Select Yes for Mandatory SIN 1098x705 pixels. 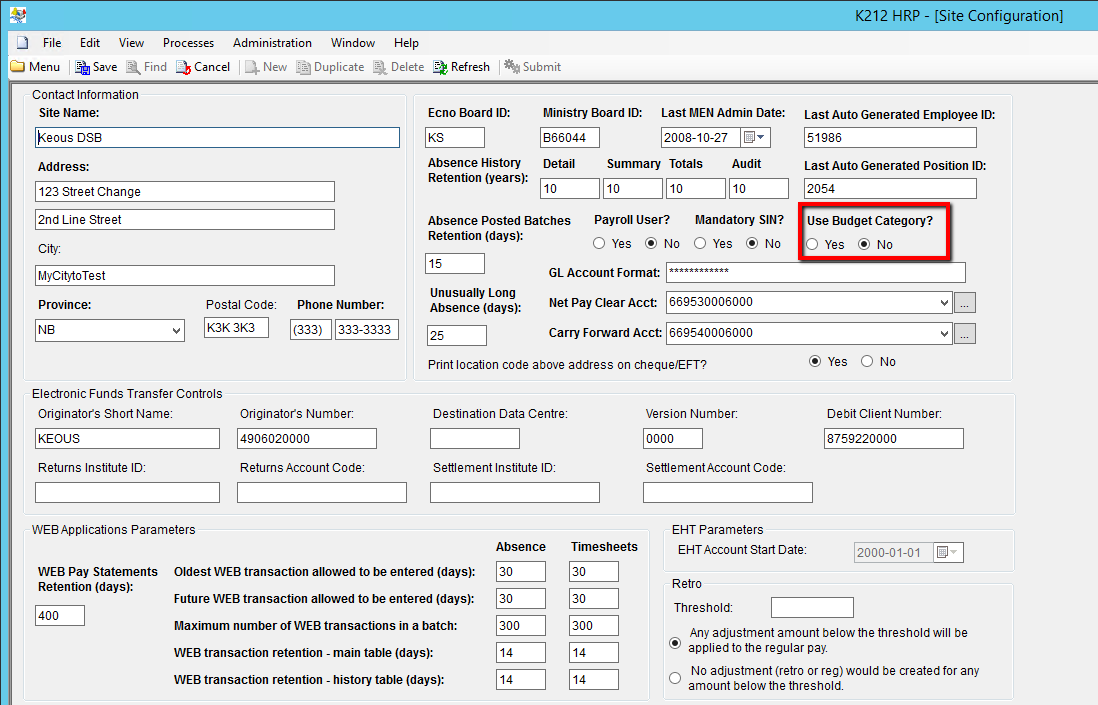point(701,244)
